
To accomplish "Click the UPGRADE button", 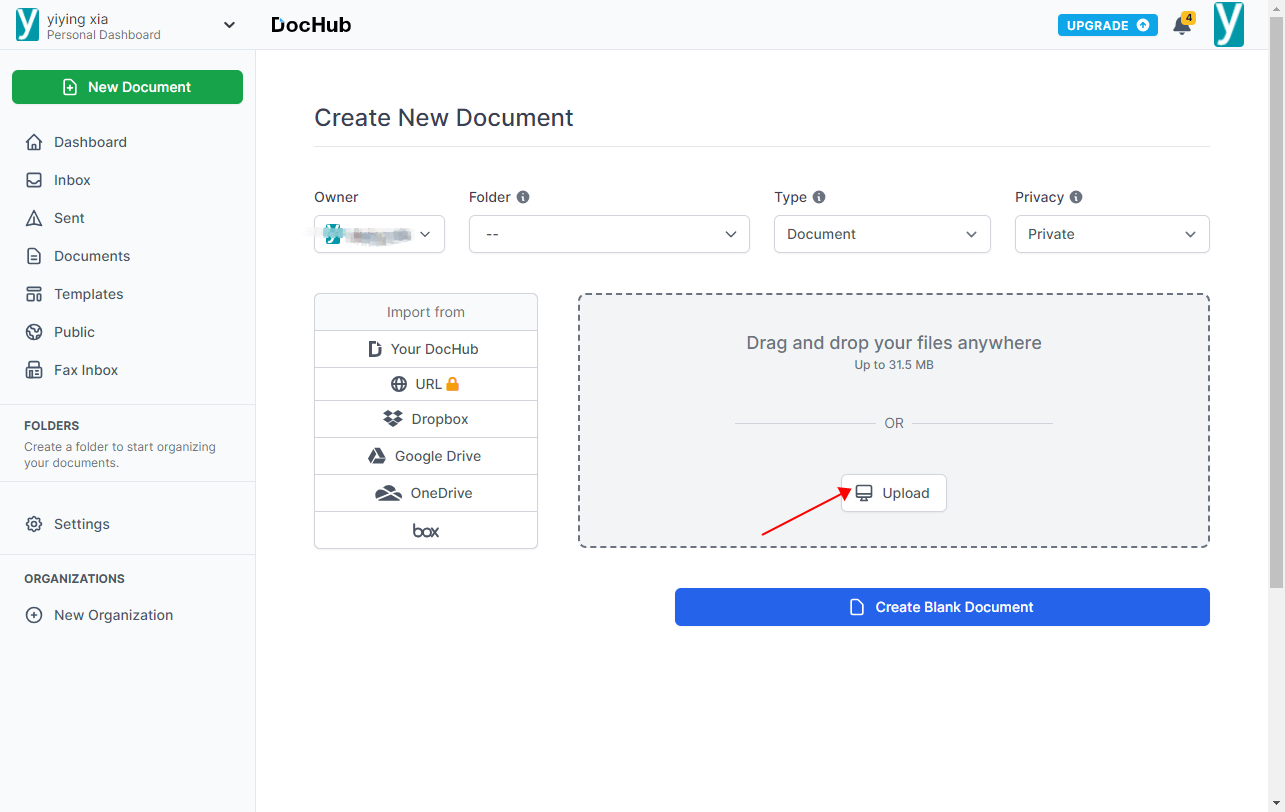I will (x=1107, y=25).
